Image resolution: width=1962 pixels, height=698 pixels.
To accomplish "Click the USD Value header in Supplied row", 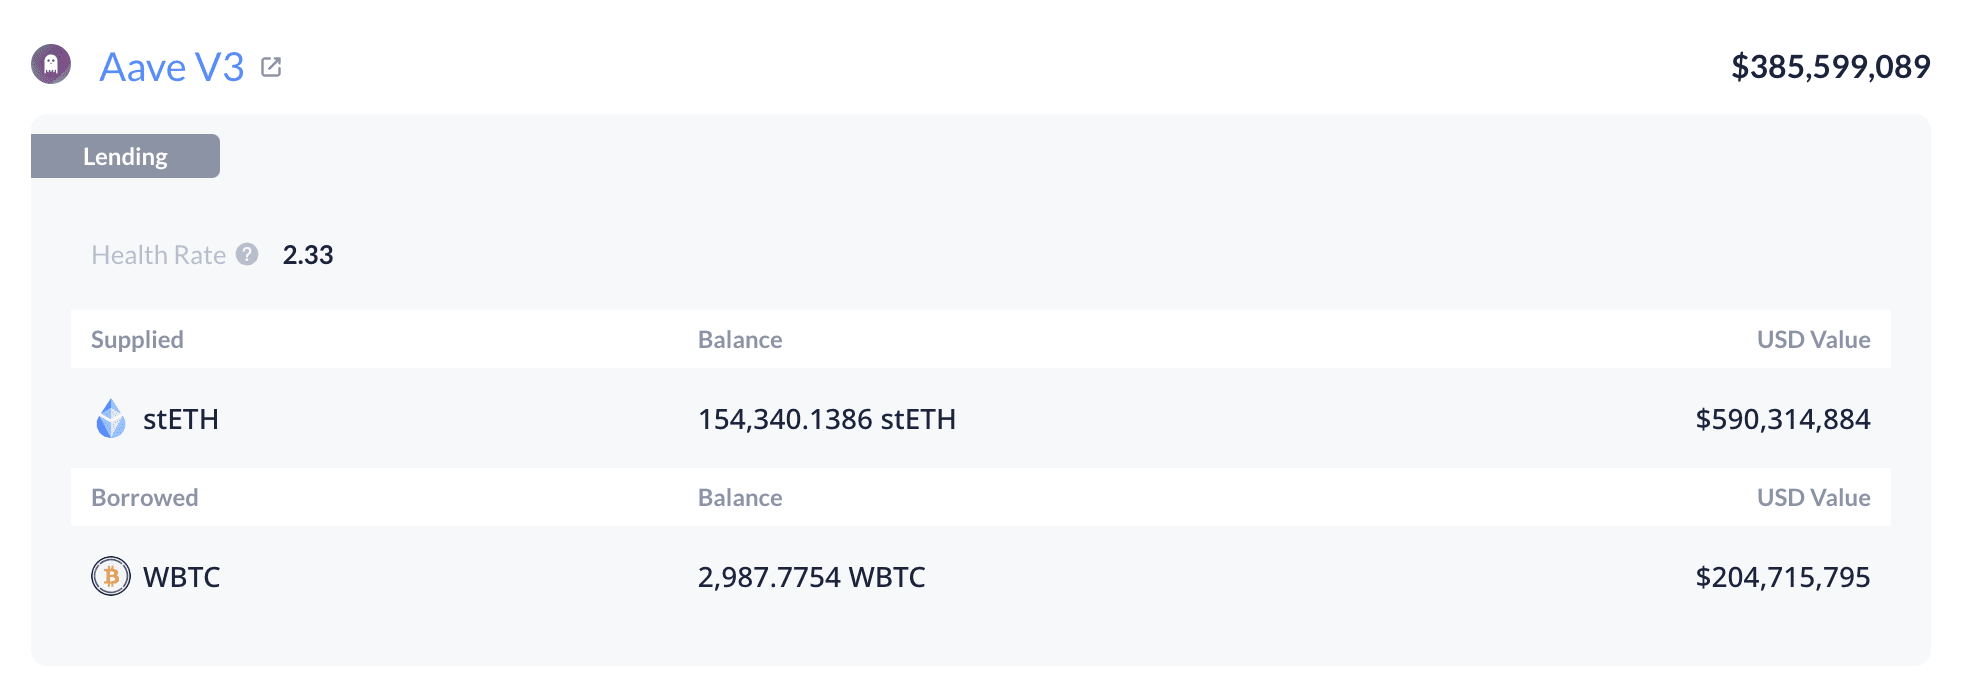I will [x=1814, y=340].
